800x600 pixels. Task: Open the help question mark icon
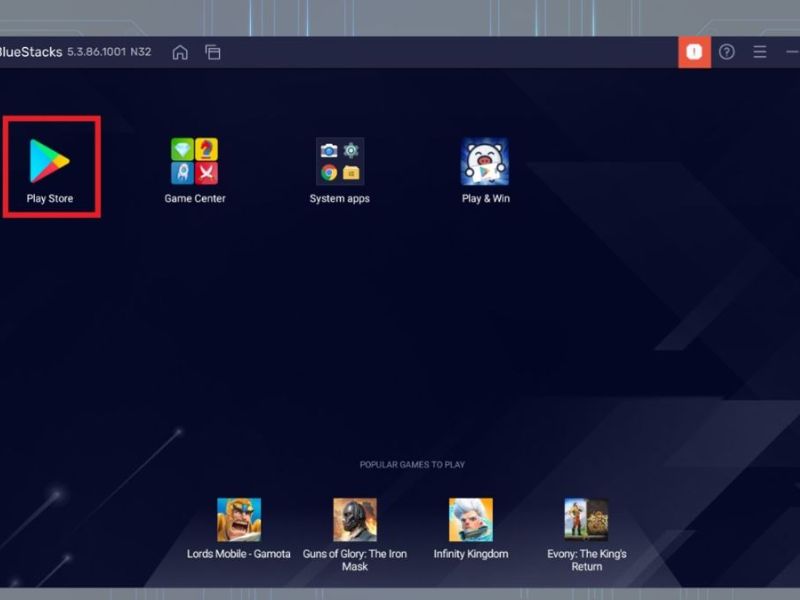[x=724, y=52]
